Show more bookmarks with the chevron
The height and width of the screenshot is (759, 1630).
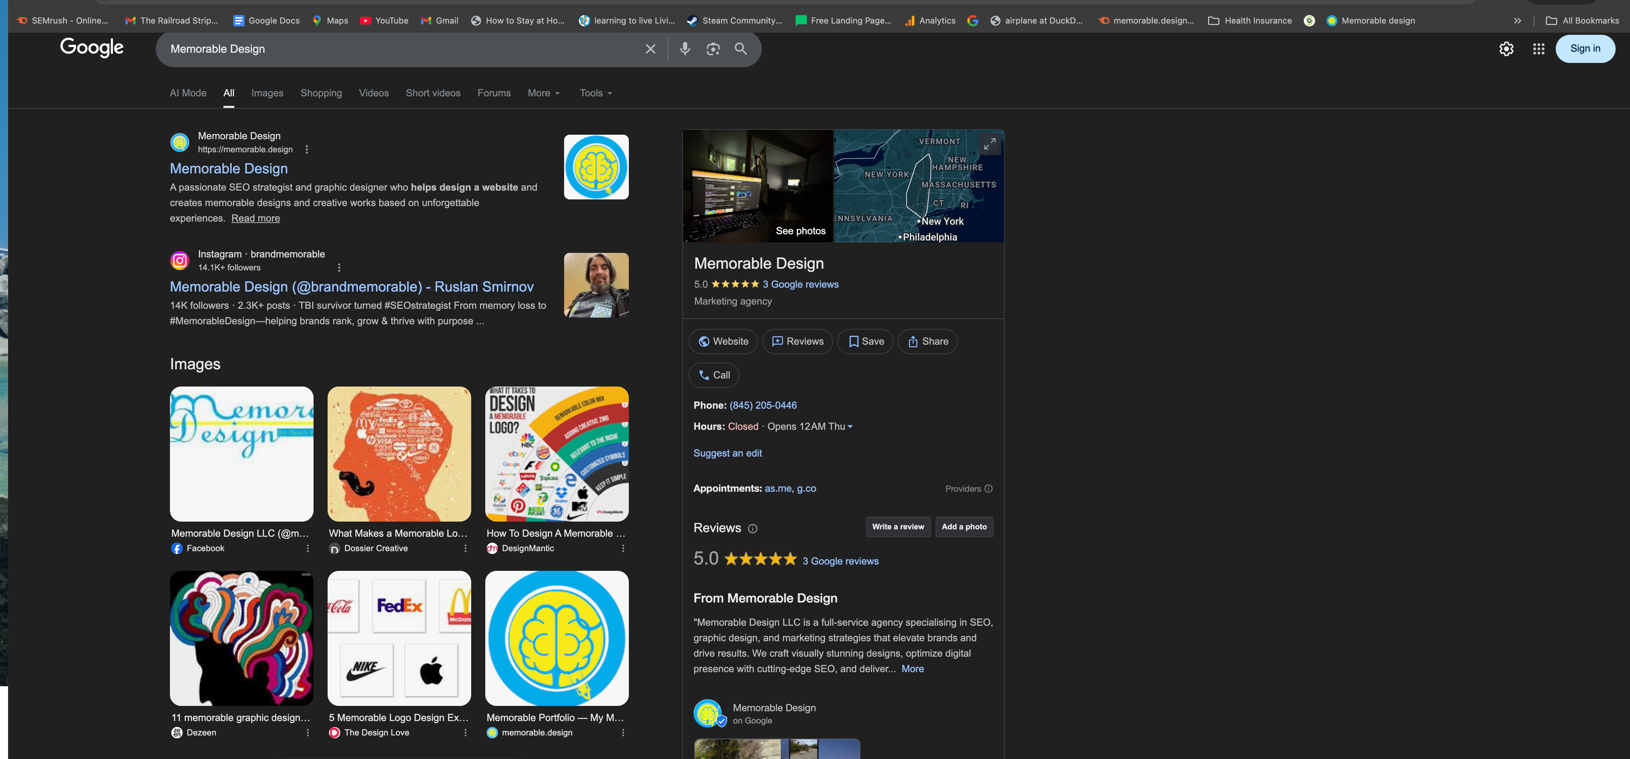[x=1517, y=20]
